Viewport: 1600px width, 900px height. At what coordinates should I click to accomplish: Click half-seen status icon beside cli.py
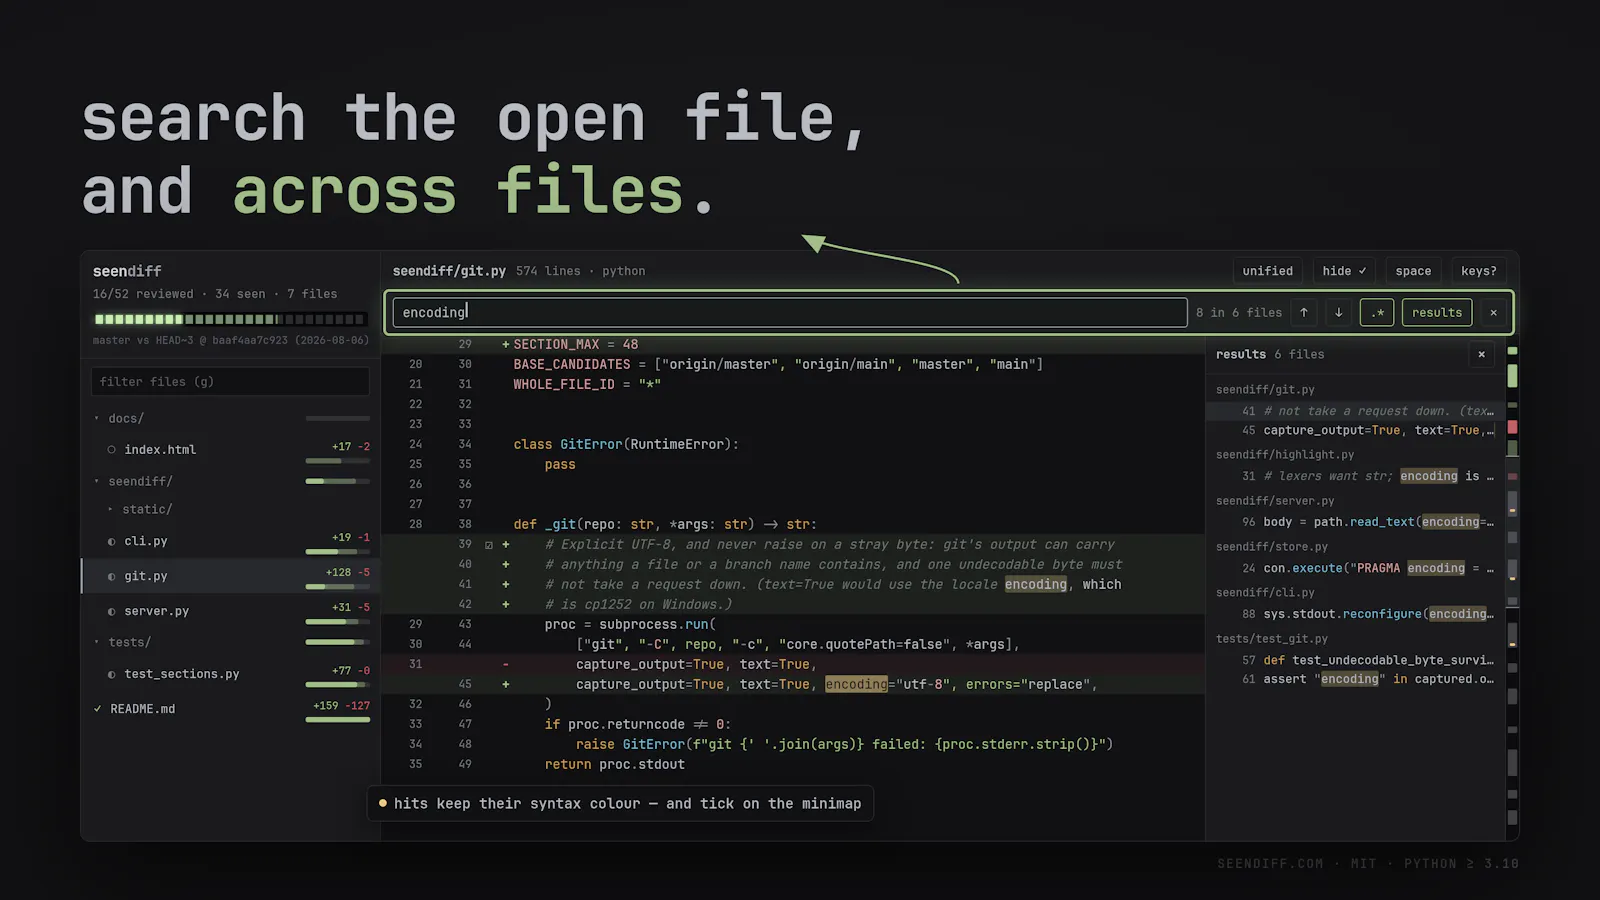coord(111,542)
